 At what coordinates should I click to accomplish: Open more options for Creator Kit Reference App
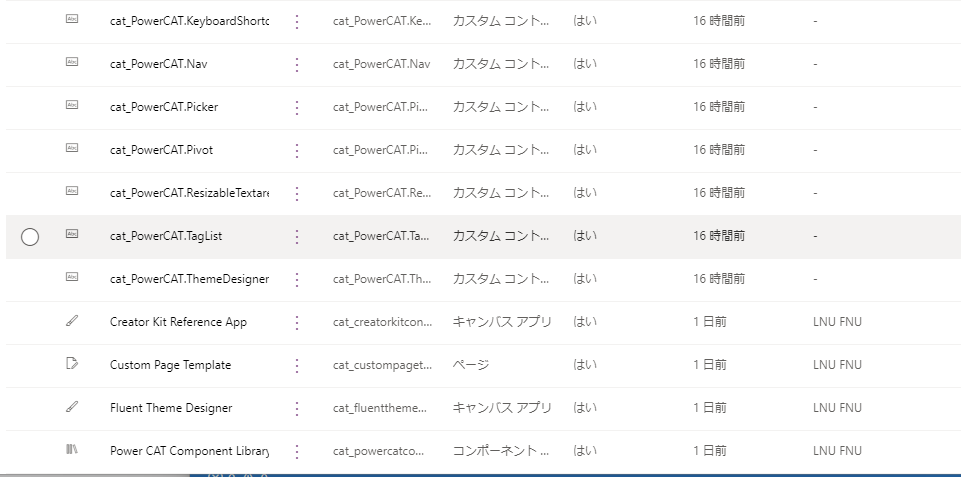tap(297, 322)
